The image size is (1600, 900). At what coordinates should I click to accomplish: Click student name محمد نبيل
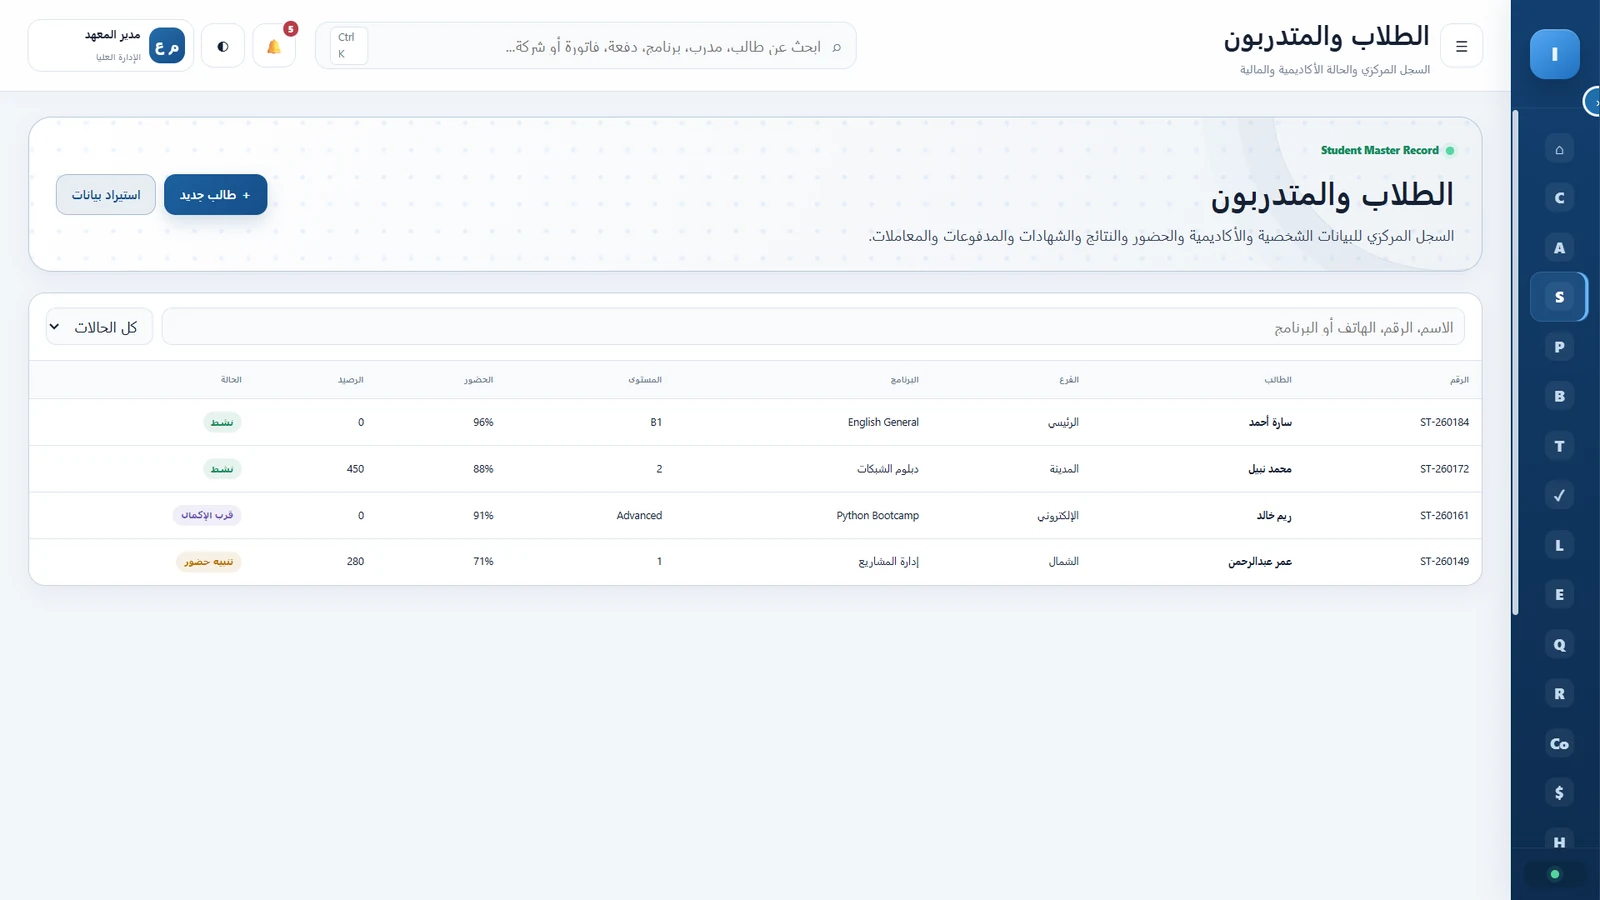click(x=1270, y=469)
